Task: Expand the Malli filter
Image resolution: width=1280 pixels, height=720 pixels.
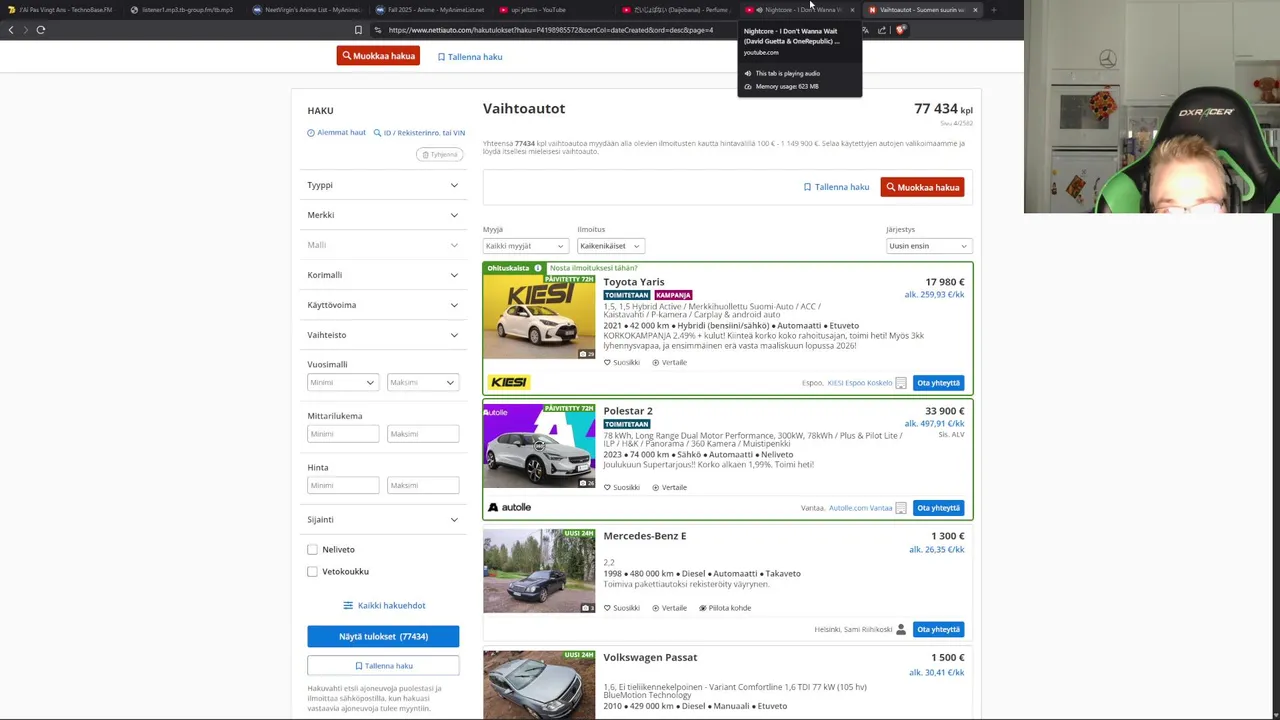Action: (x=383, y=245)
